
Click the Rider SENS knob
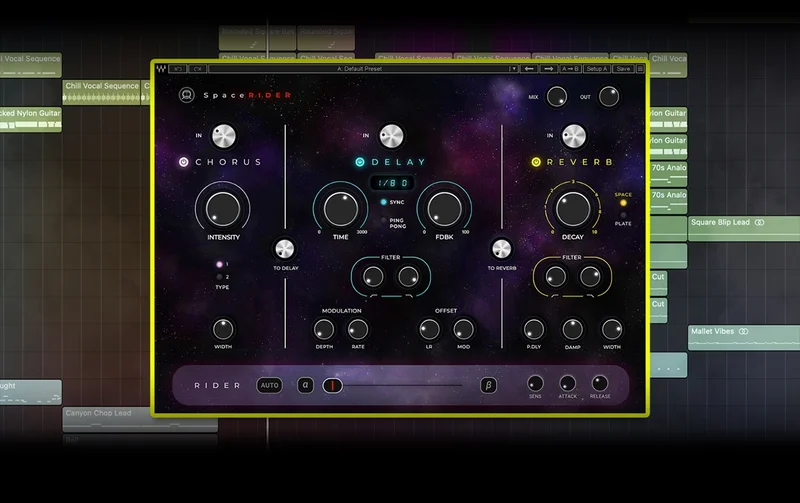tap(535, 383)
